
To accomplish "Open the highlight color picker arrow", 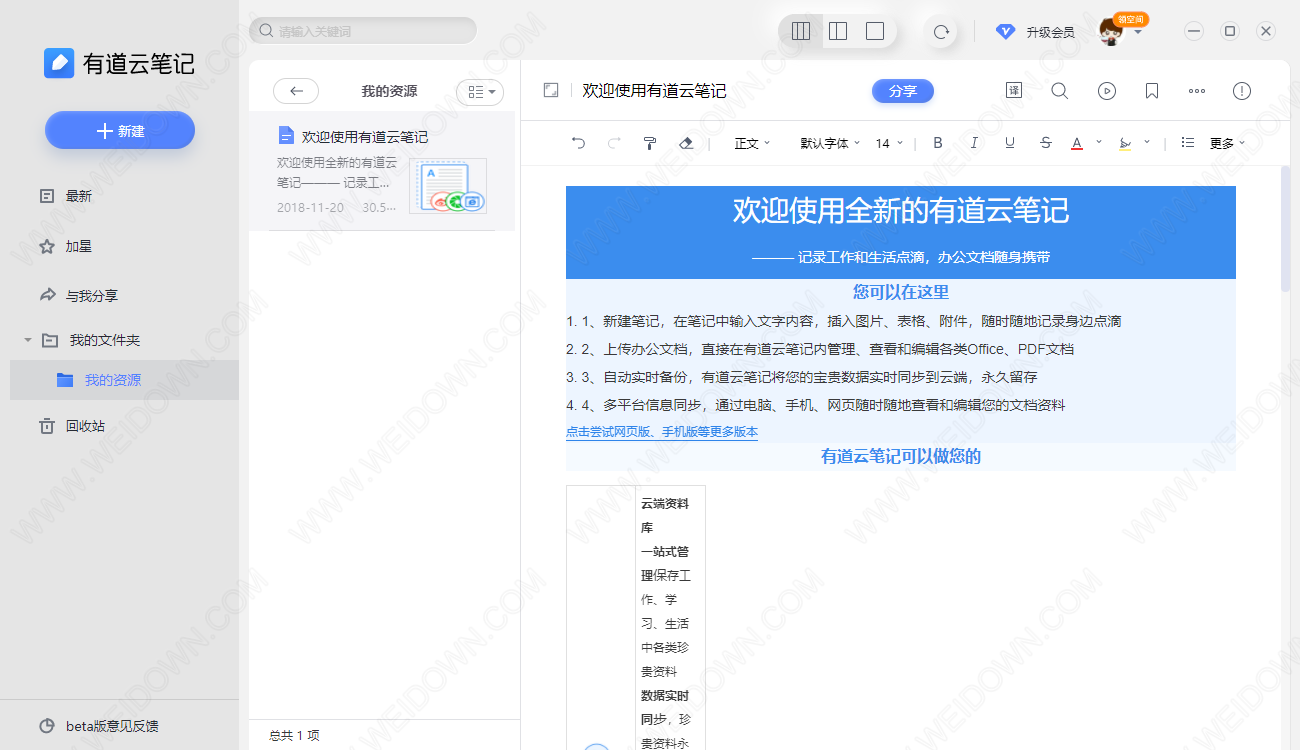I will point(1147,142).
